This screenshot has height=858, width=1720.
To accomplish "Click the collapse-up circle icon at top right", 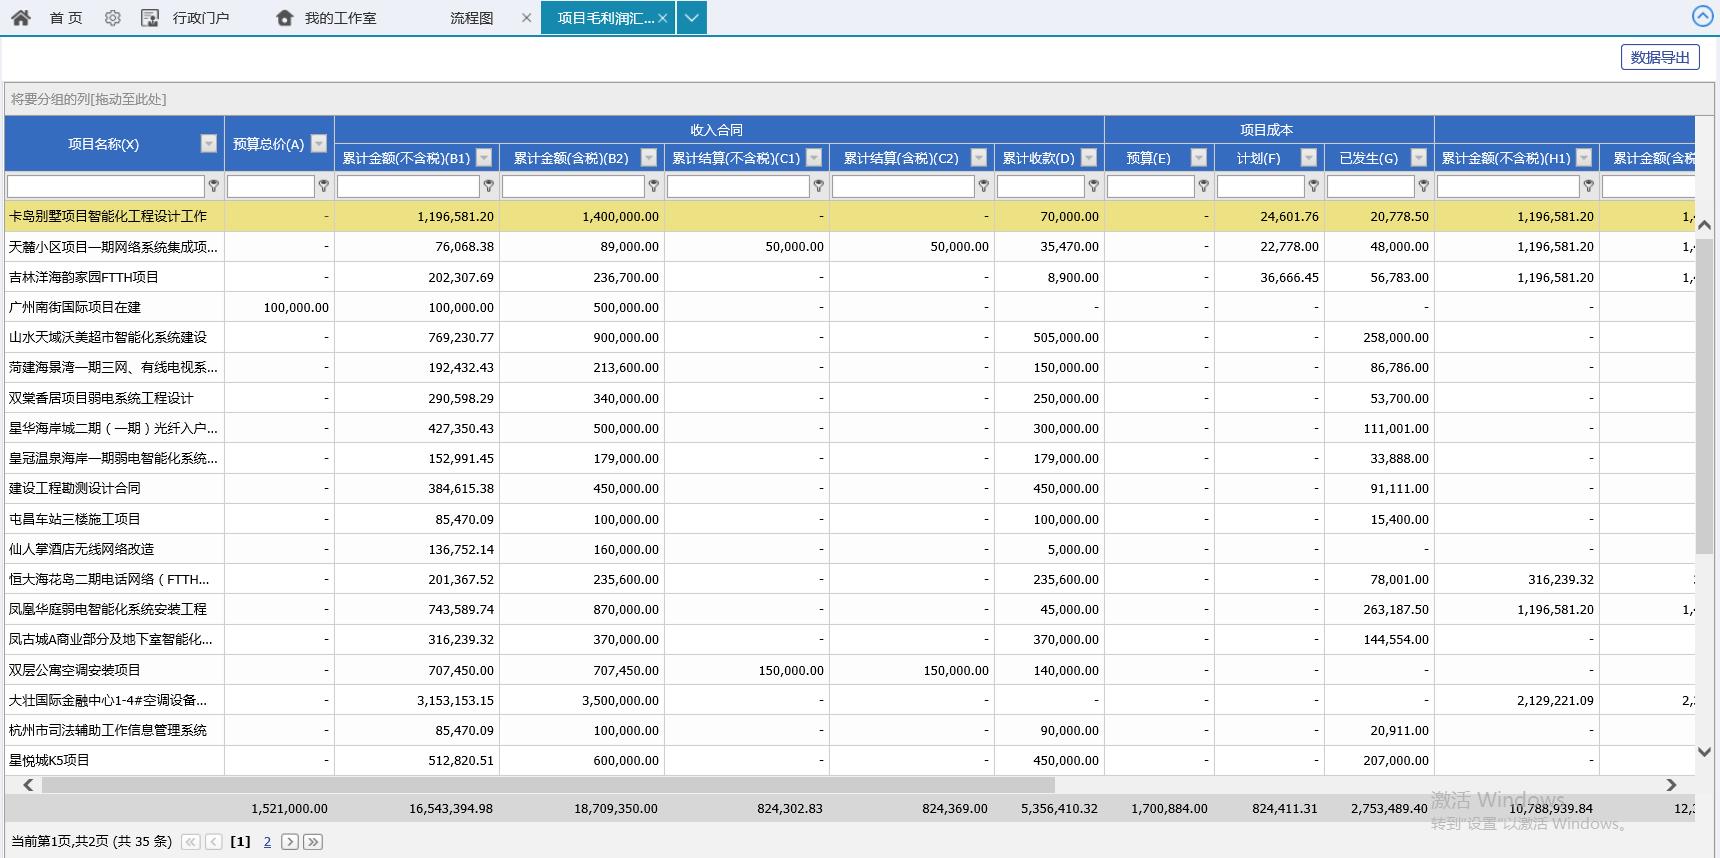I will (1702, 16).
